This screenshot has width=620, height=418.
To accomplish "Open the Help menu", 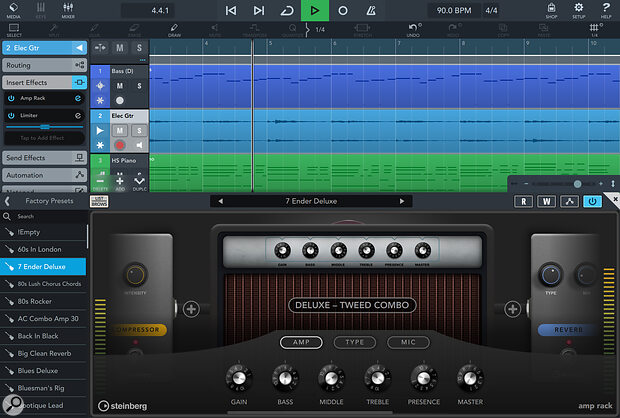I will (x=606, y=11).
